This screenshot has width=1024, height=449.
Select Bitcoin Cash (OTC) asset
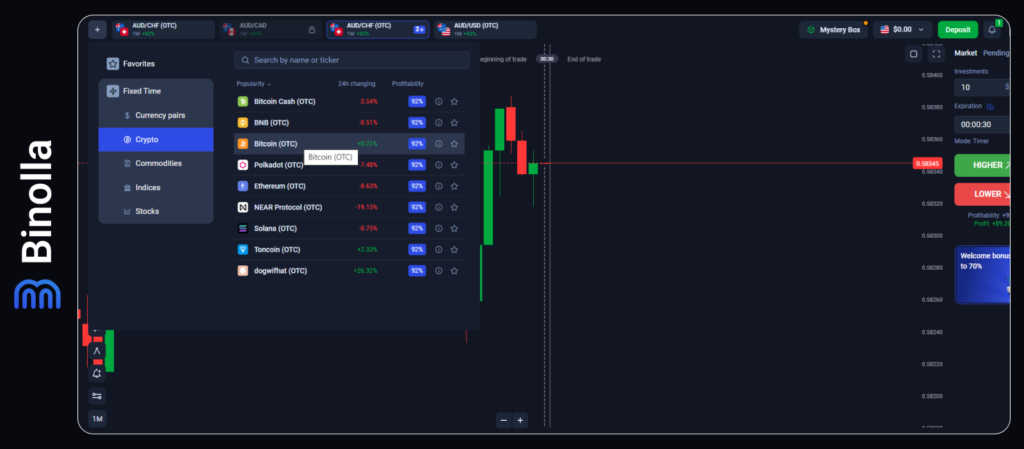click(349, 101)
